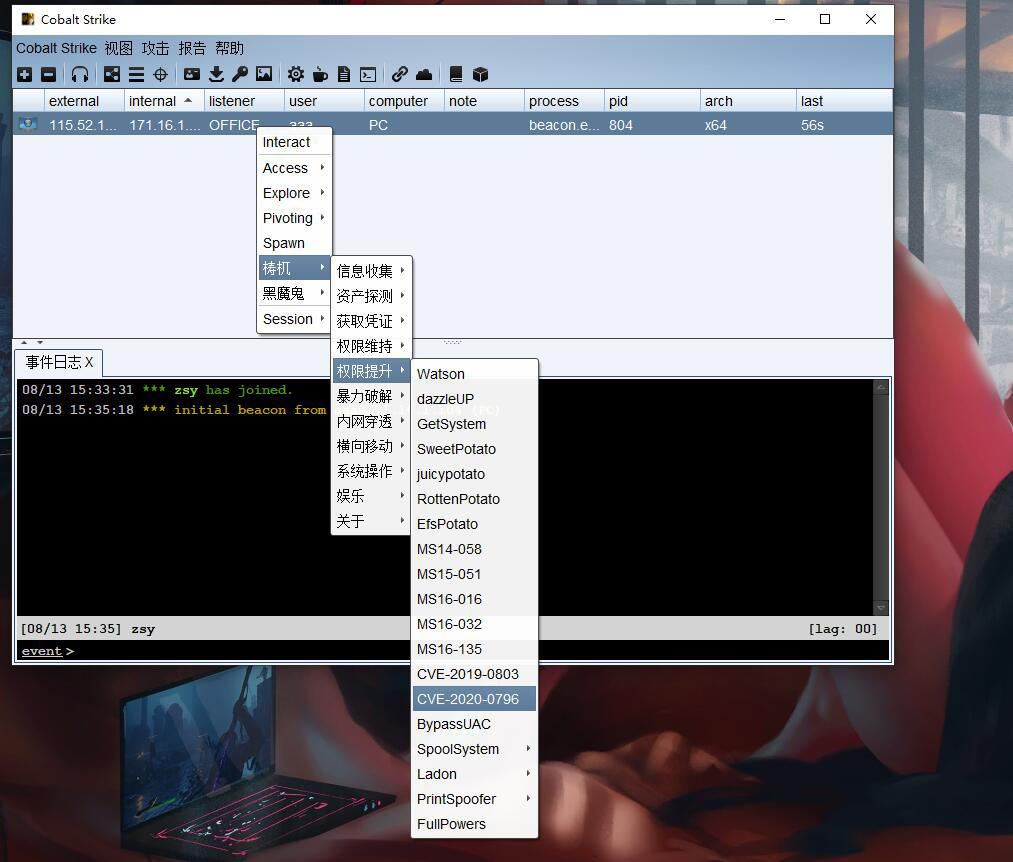This screenshot has width=1013, height=862.
Task: Expand the PrintSpoofer submenu
Action: tap(474, 799)
